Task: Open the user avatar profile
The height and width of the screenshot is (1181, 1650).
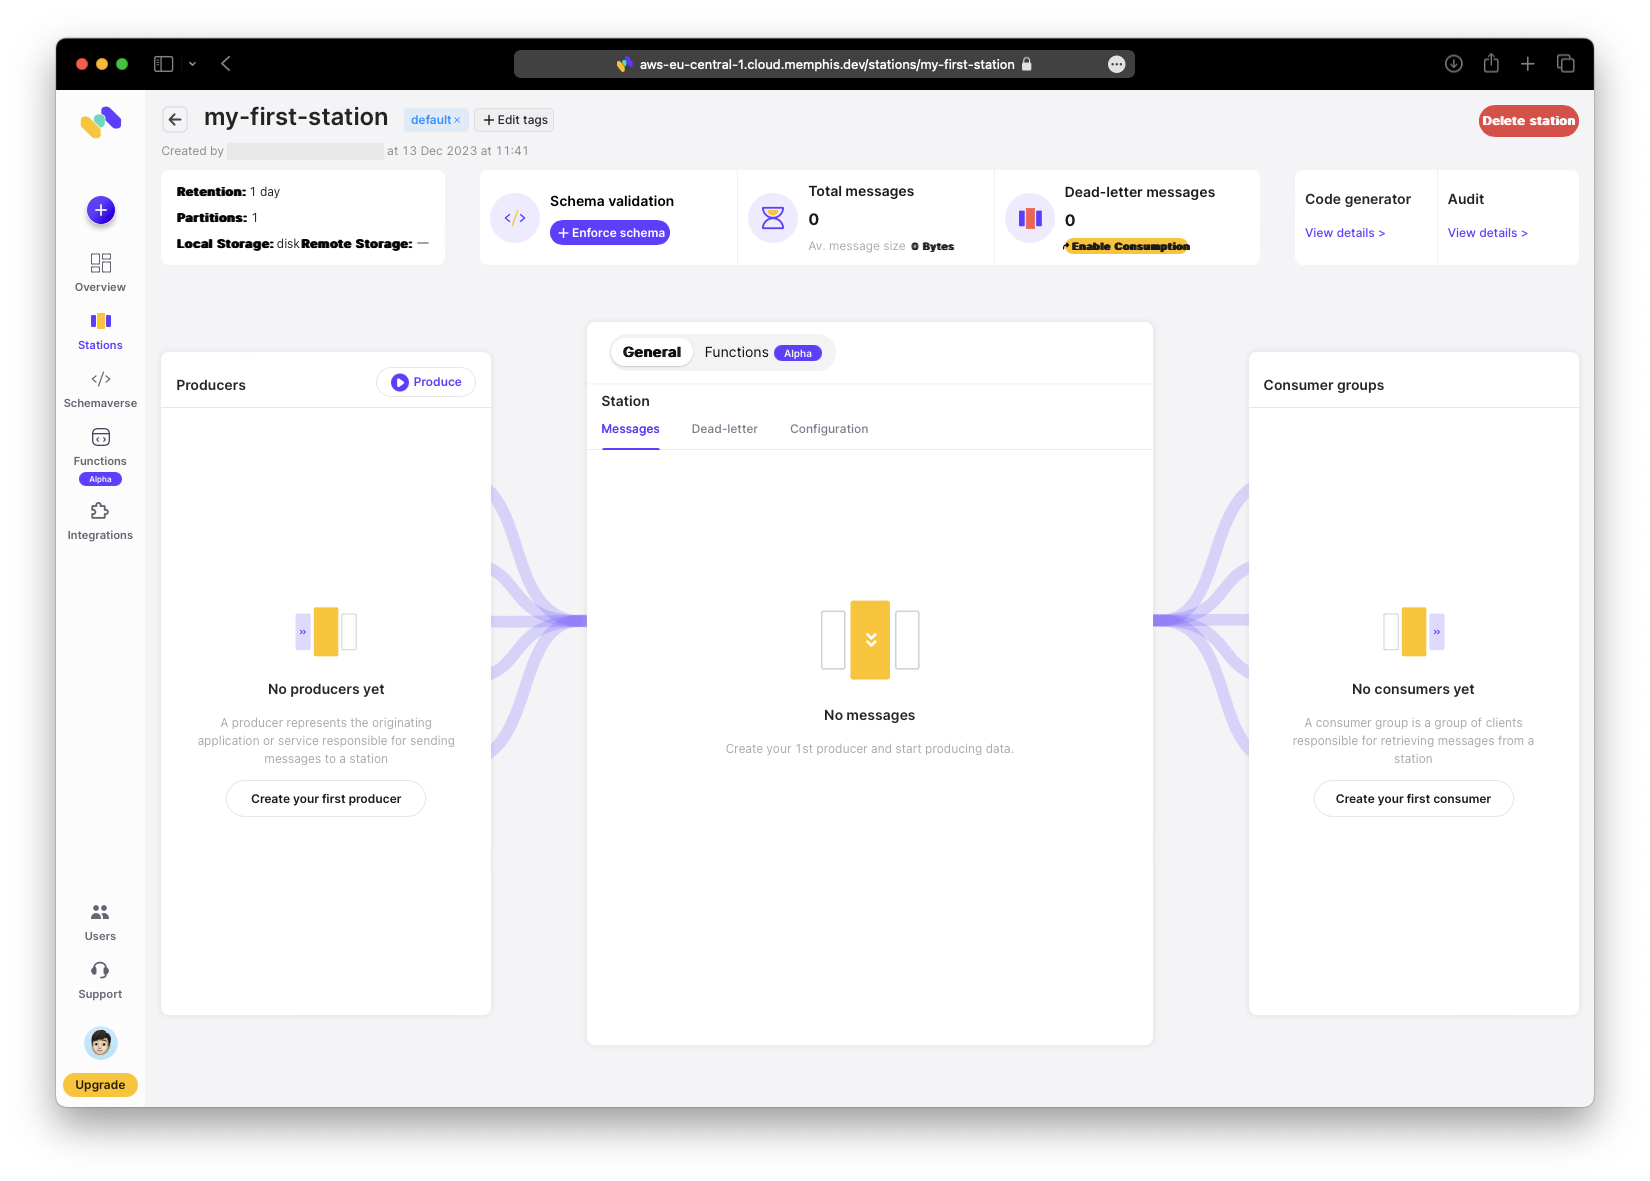Action: (101, 1043)
